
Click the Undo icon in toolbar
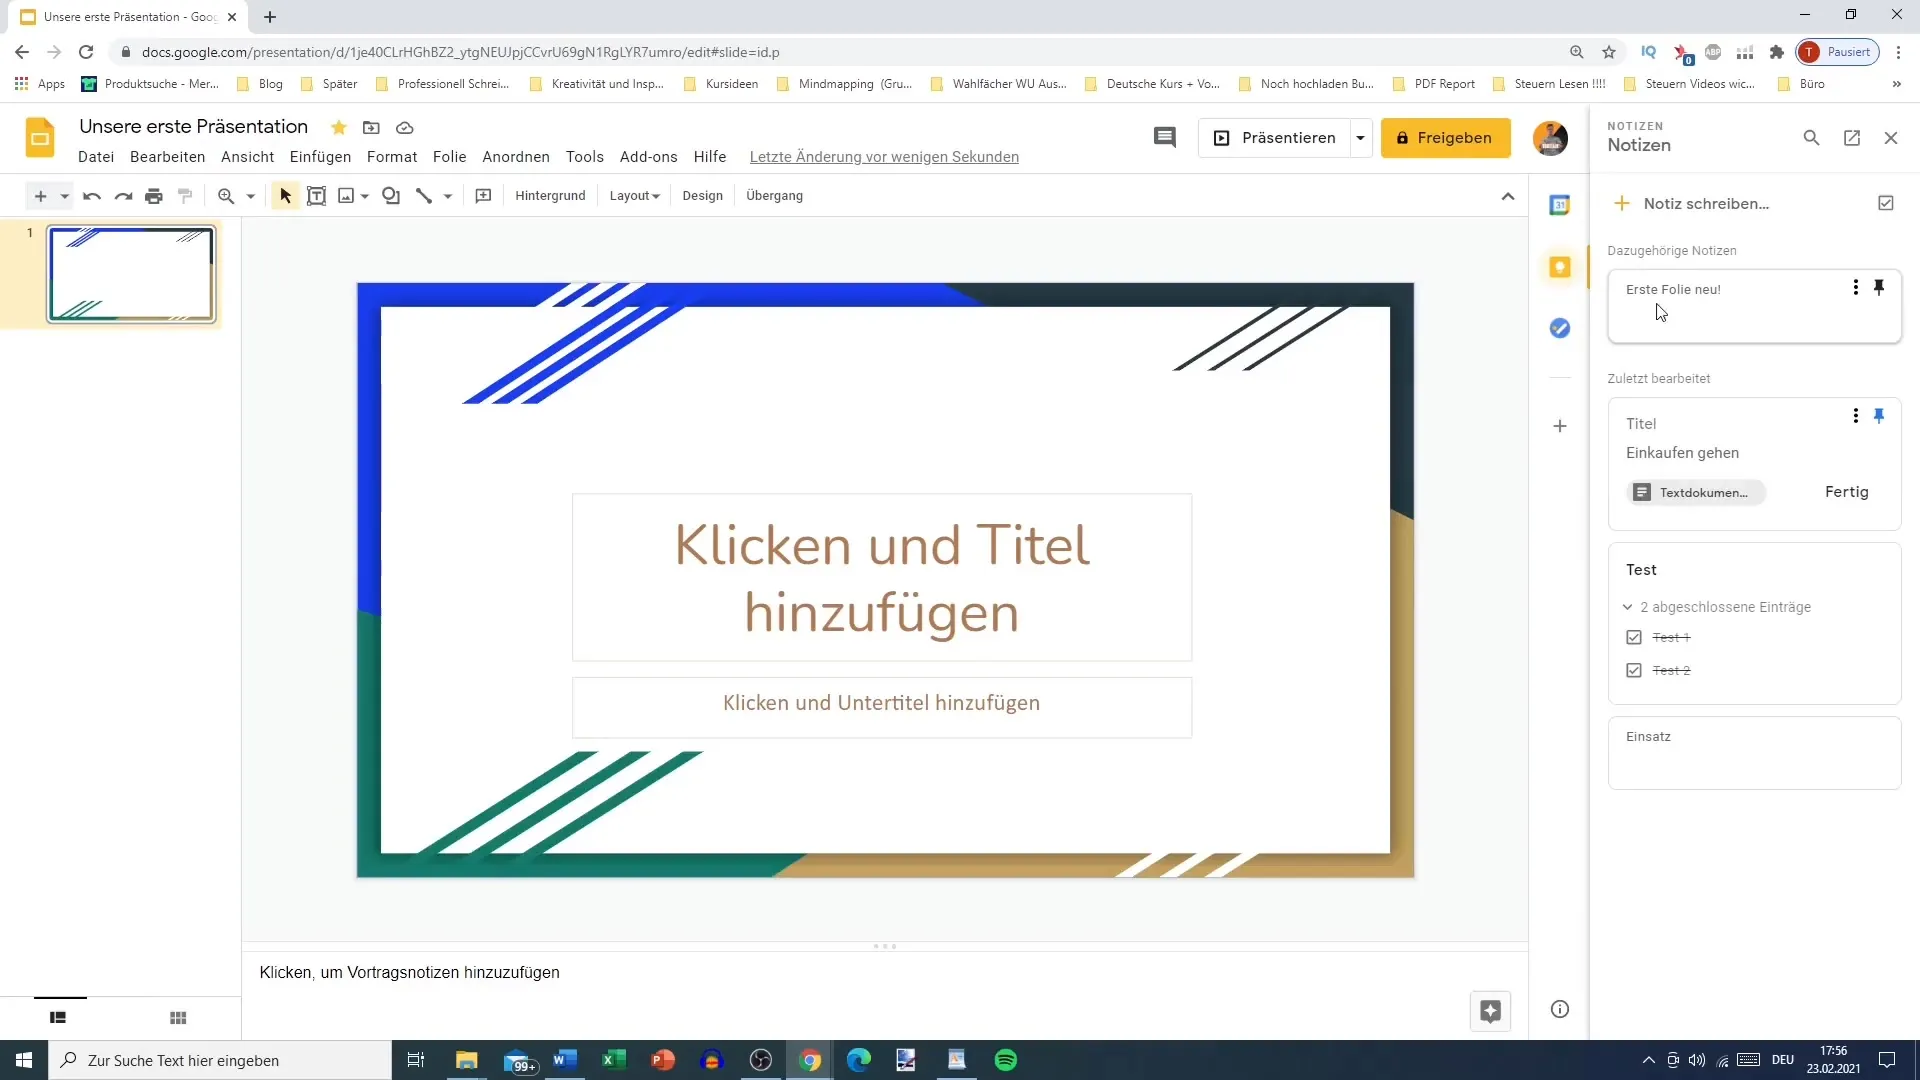point(91,195)
